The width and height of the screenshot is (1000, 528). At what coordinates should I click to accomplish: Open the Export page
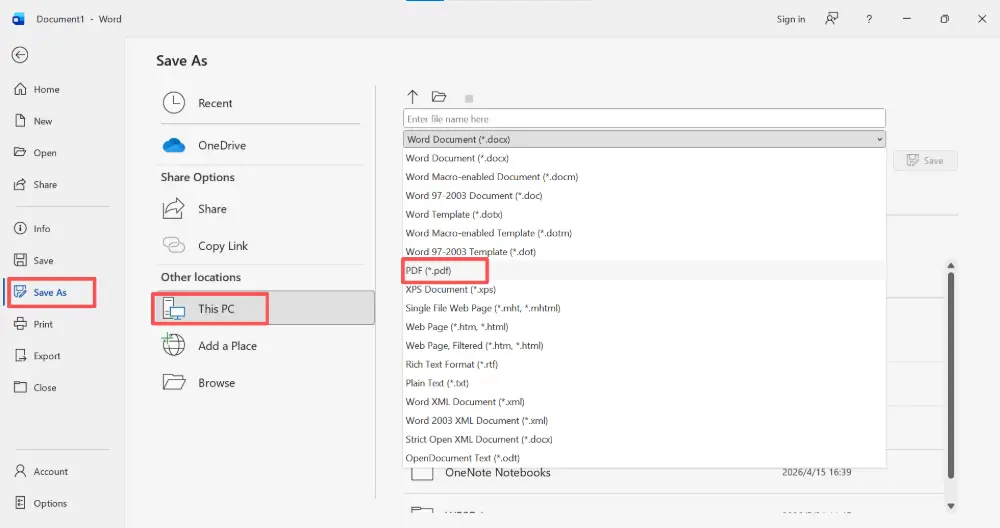click(38, 356)
